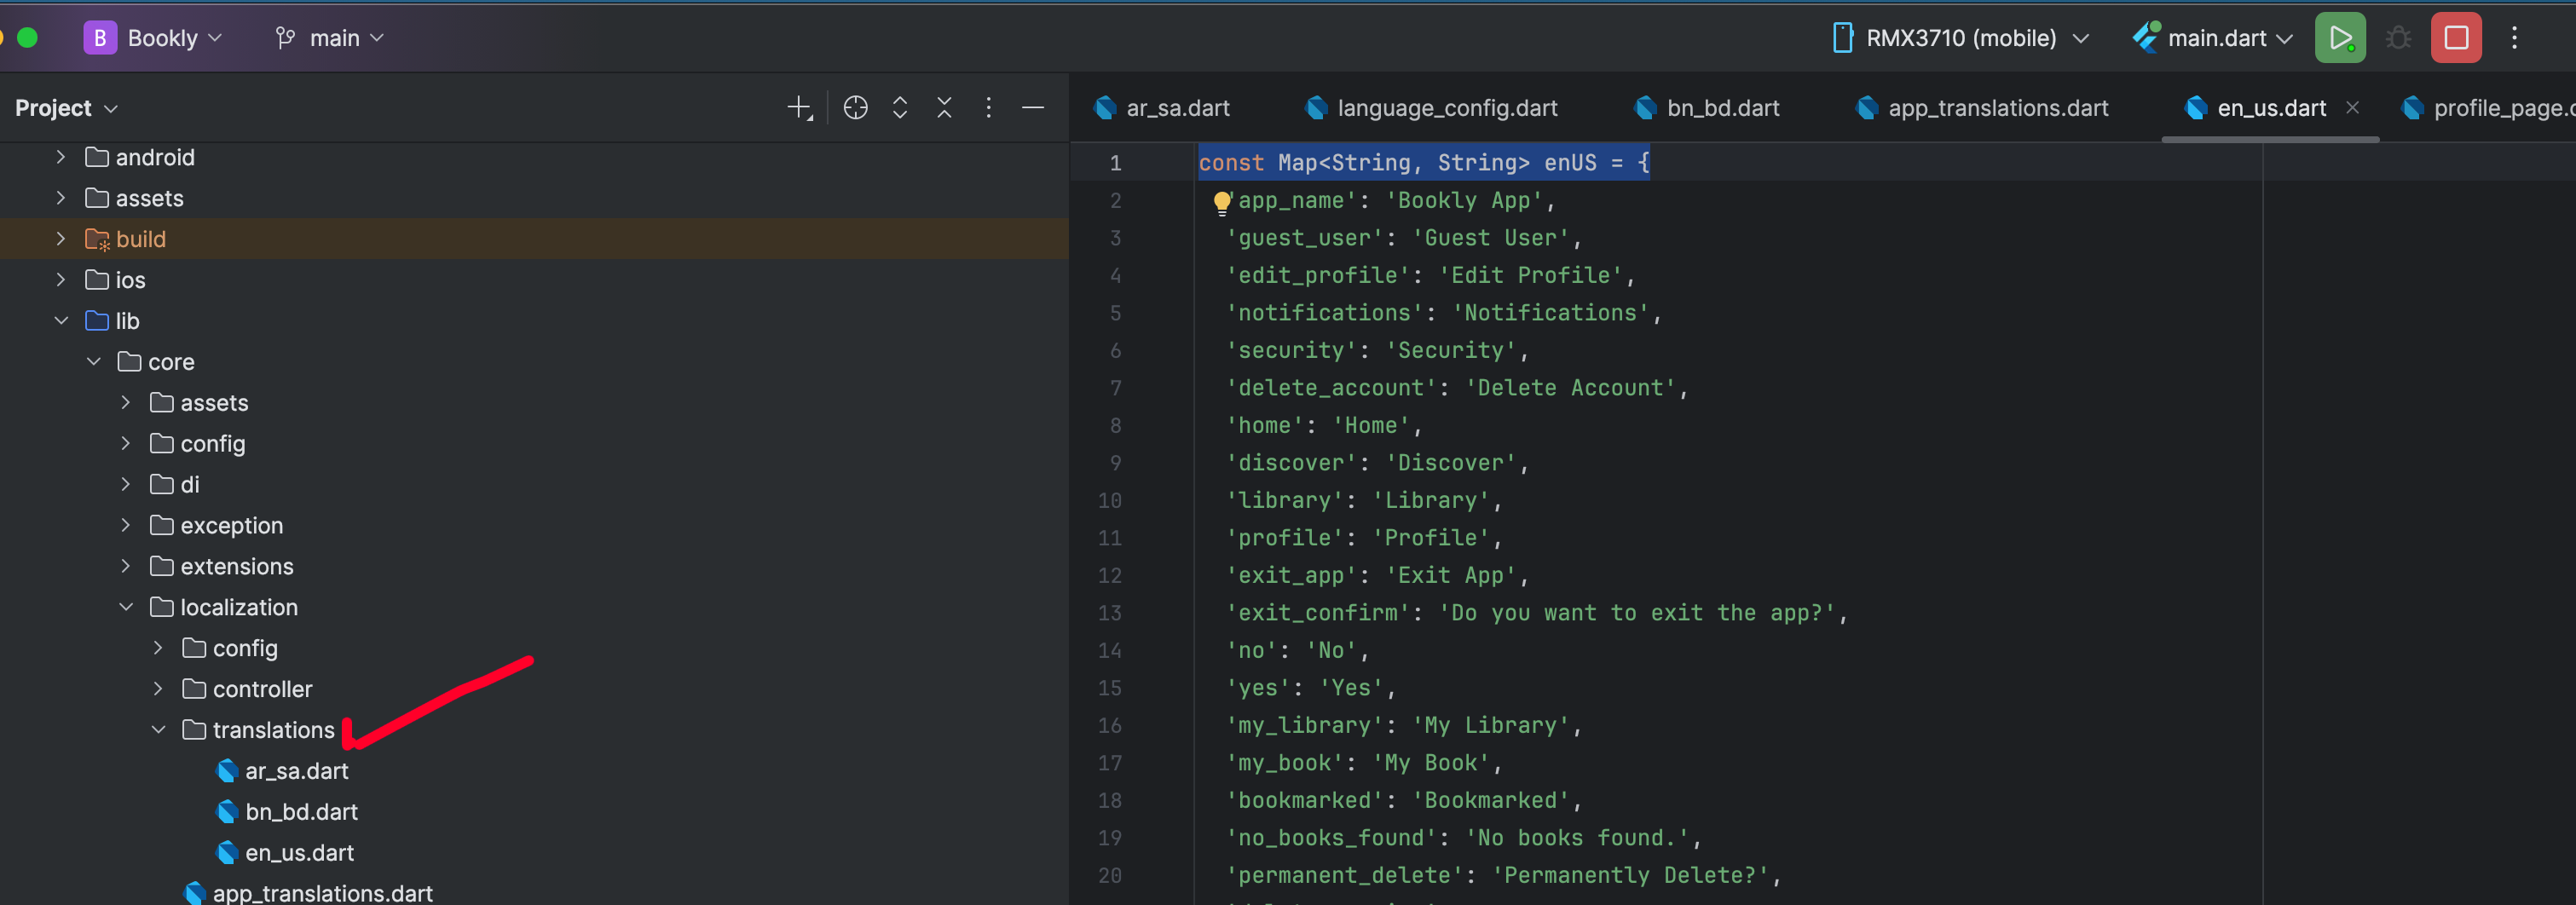
Task: Close the en_us.dart tab
Action: (2352, 107)
